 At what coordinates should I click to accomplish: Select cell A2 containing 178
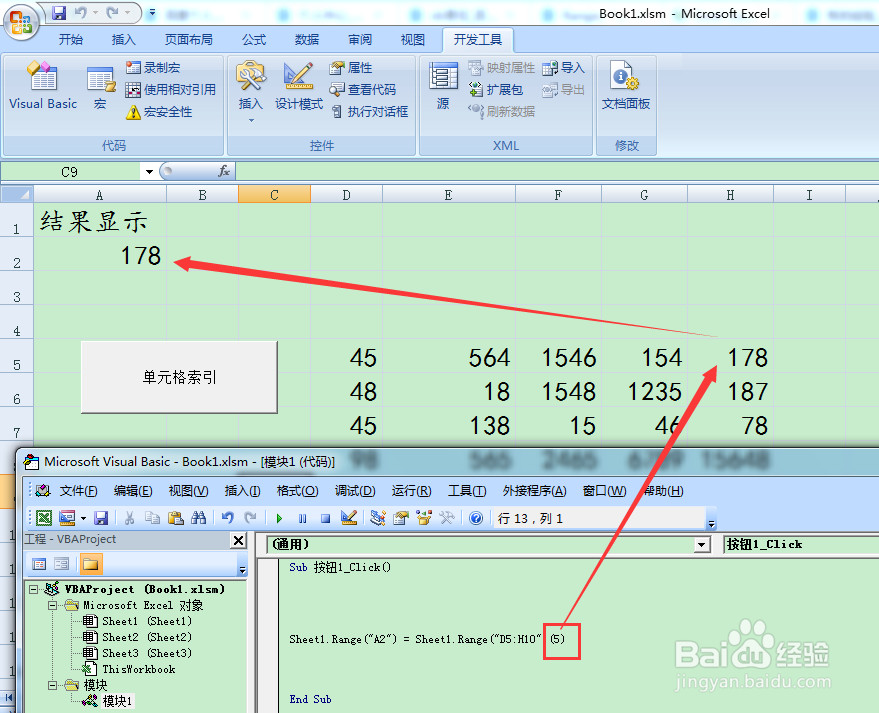[100, 255]
